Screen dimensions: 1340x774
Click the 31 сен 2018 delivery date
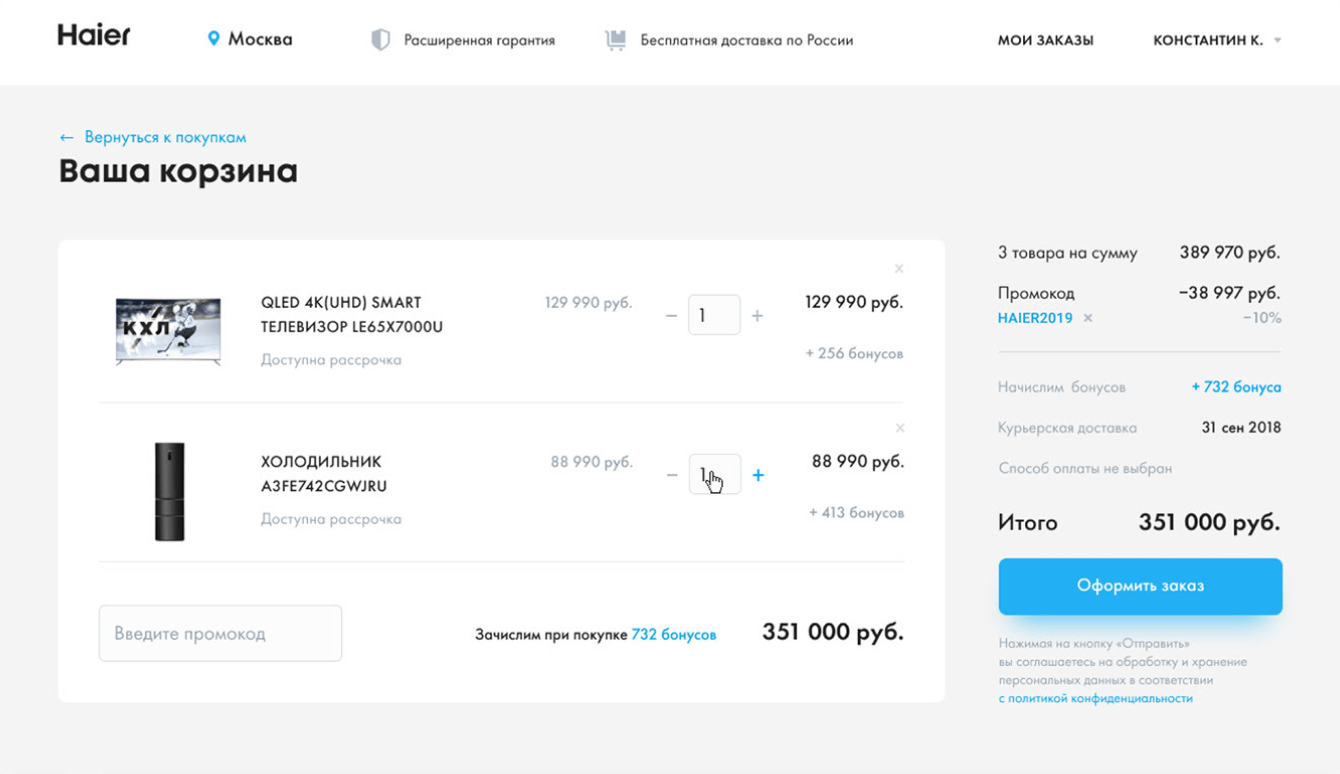pos(1241,428)
